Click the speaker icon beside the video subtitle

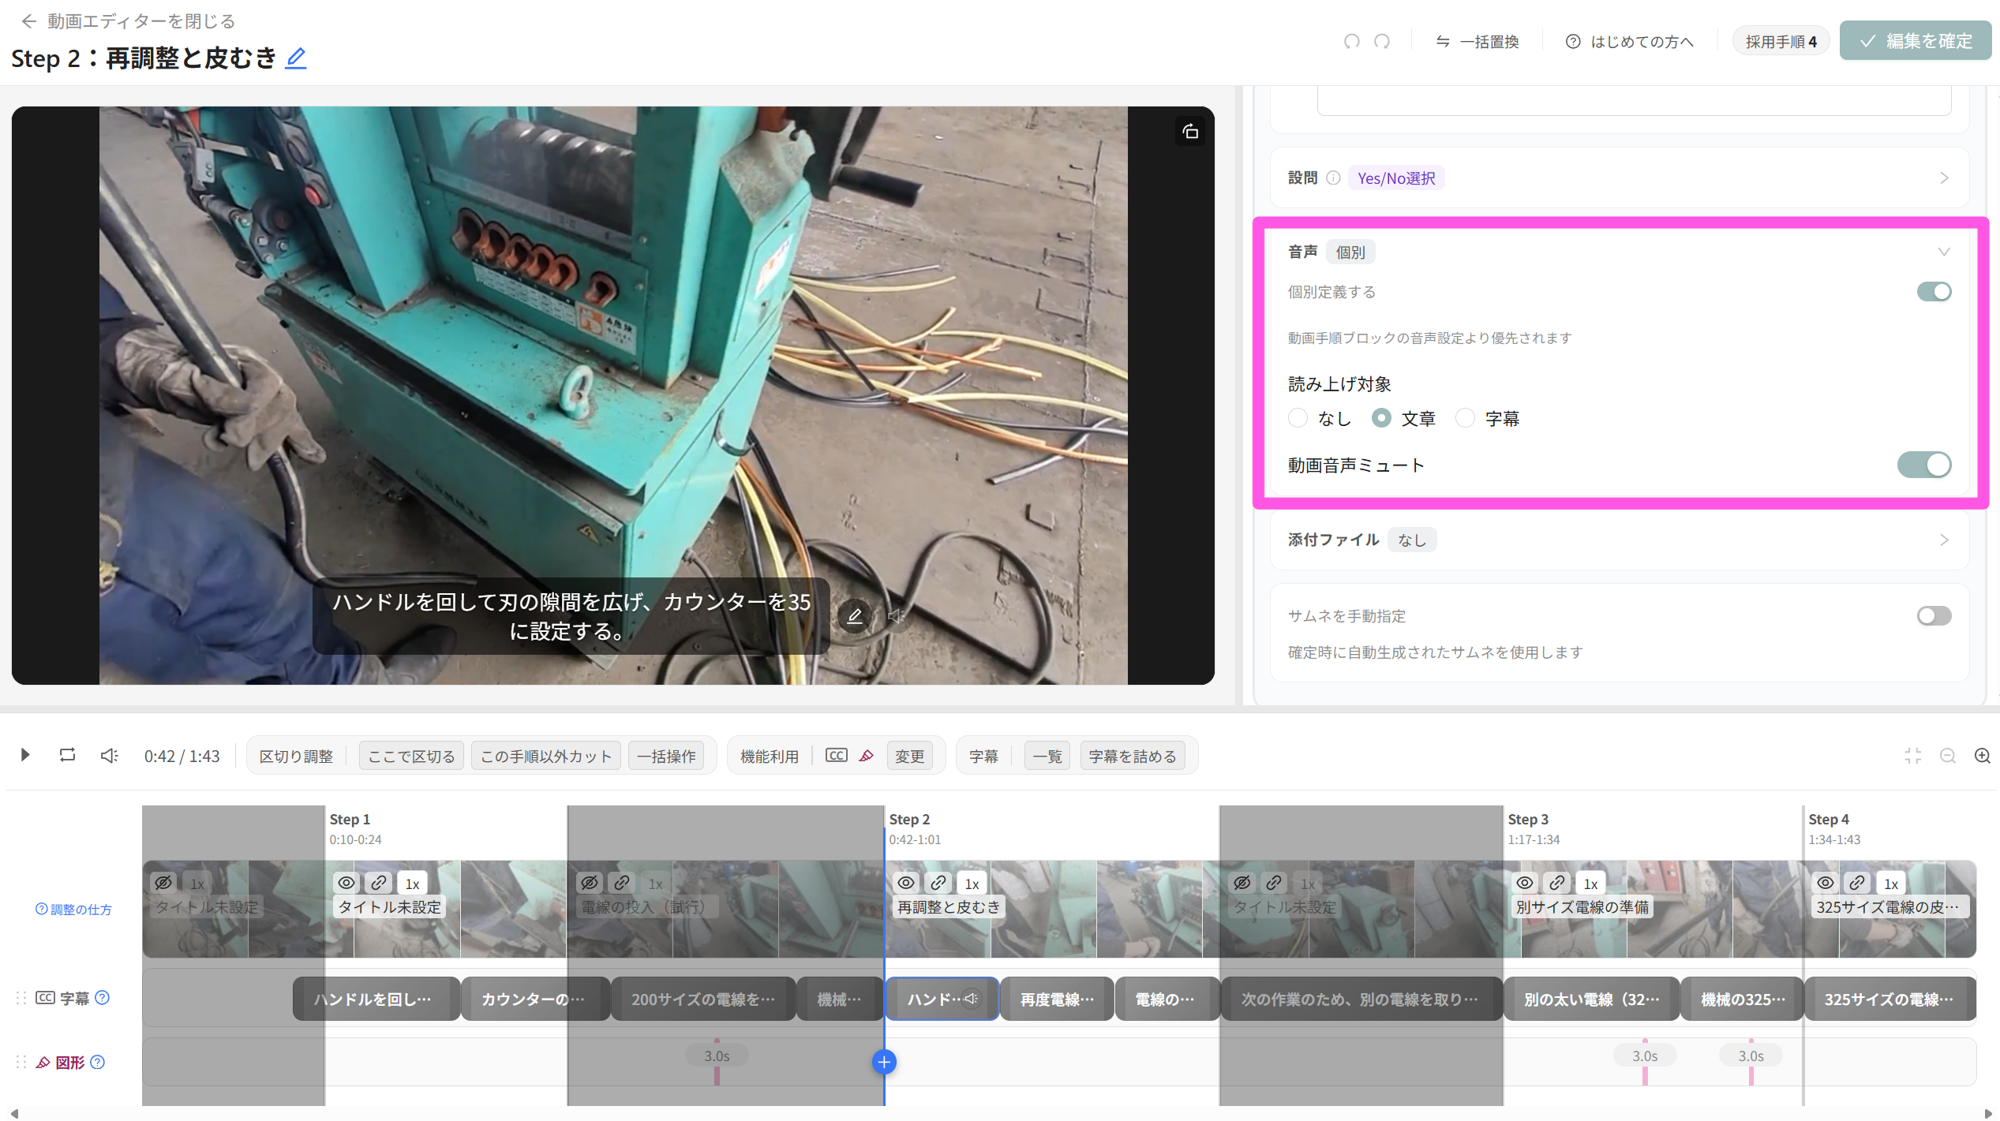[897, 616]
